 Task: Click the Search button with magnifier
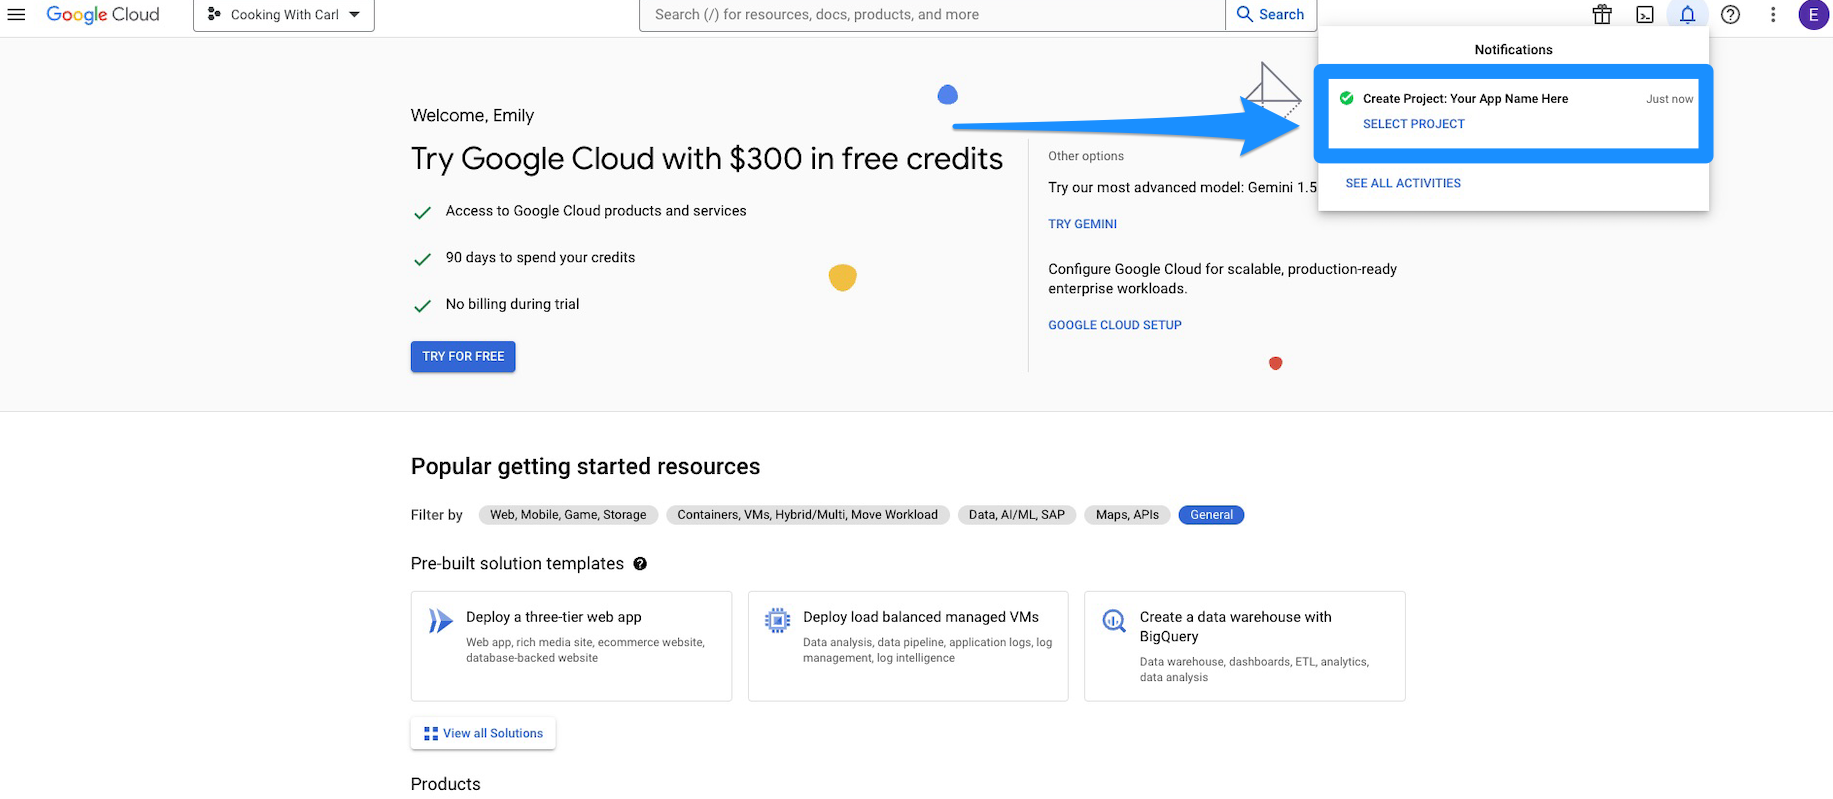[1271, 15]
